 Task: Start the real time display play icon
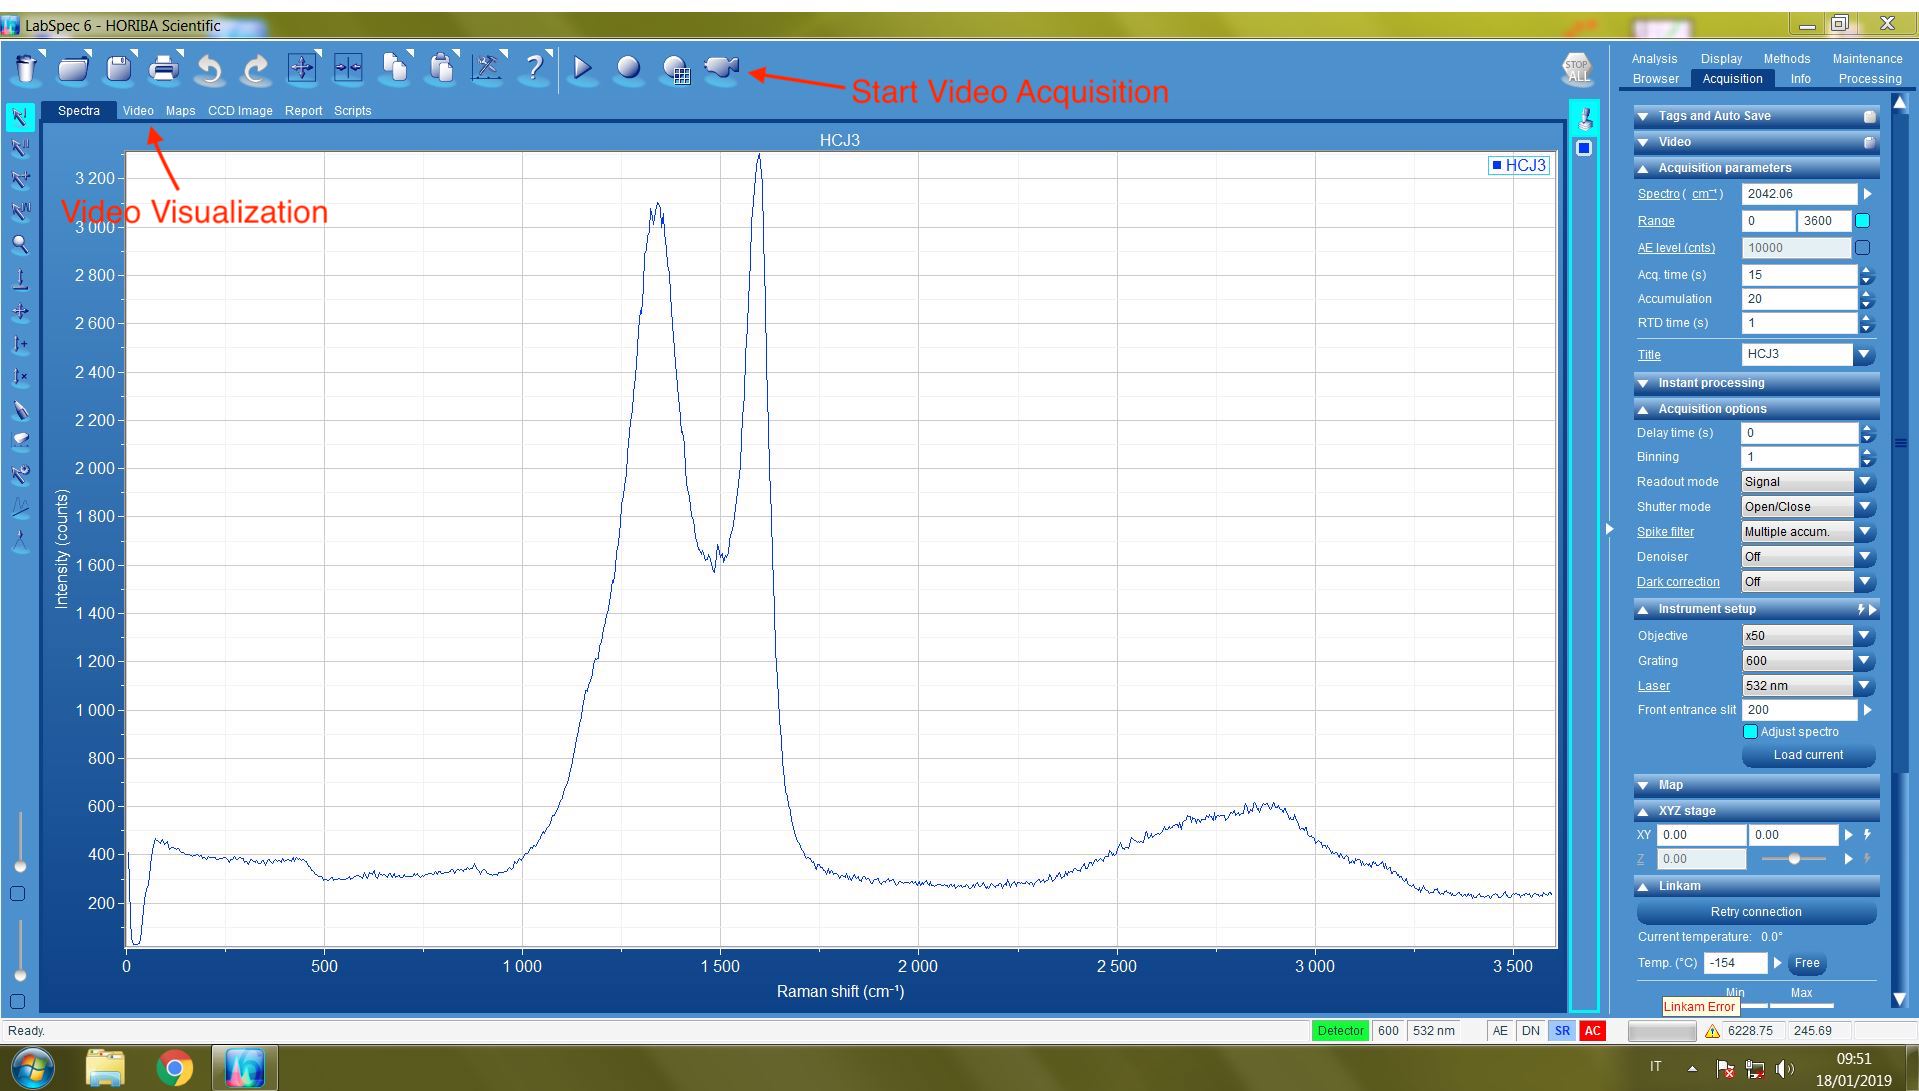[x=582, y=68]
